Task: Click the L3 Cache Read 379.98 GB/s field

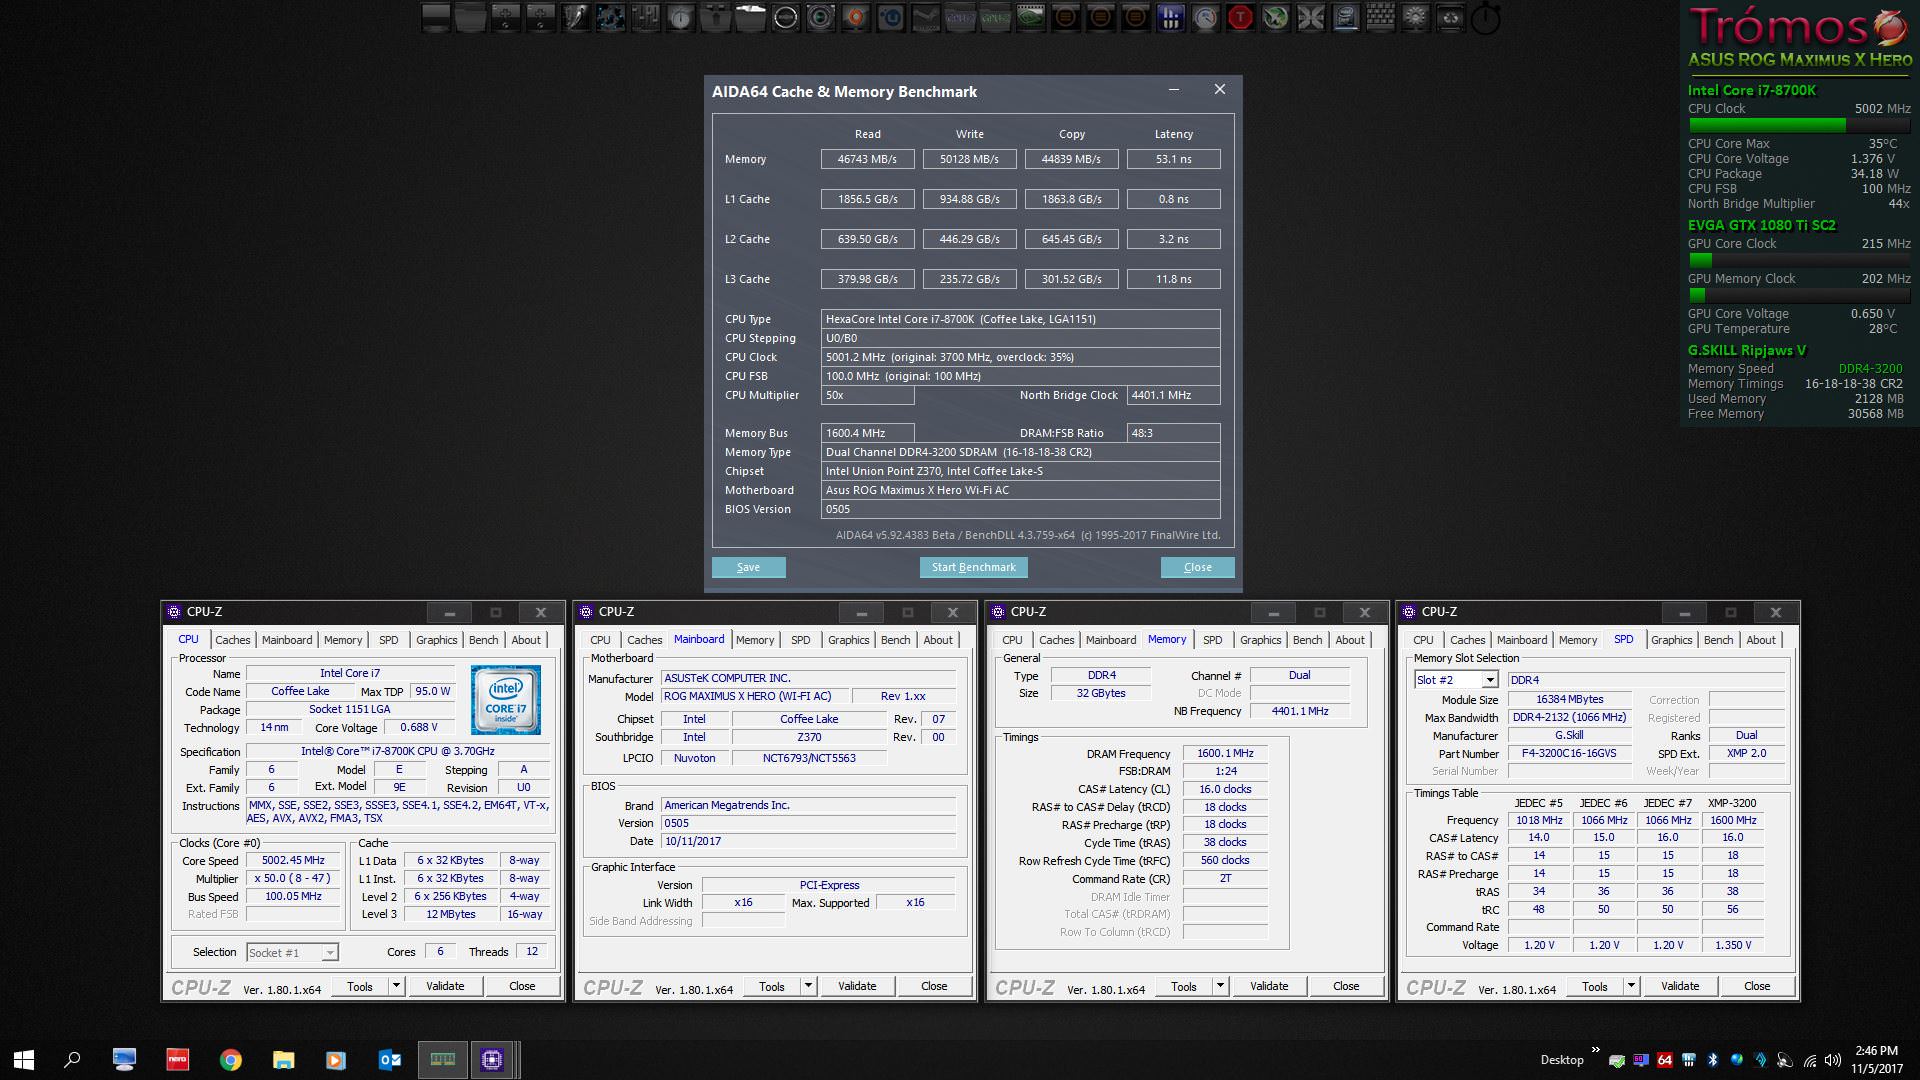Action: [867, 279]
